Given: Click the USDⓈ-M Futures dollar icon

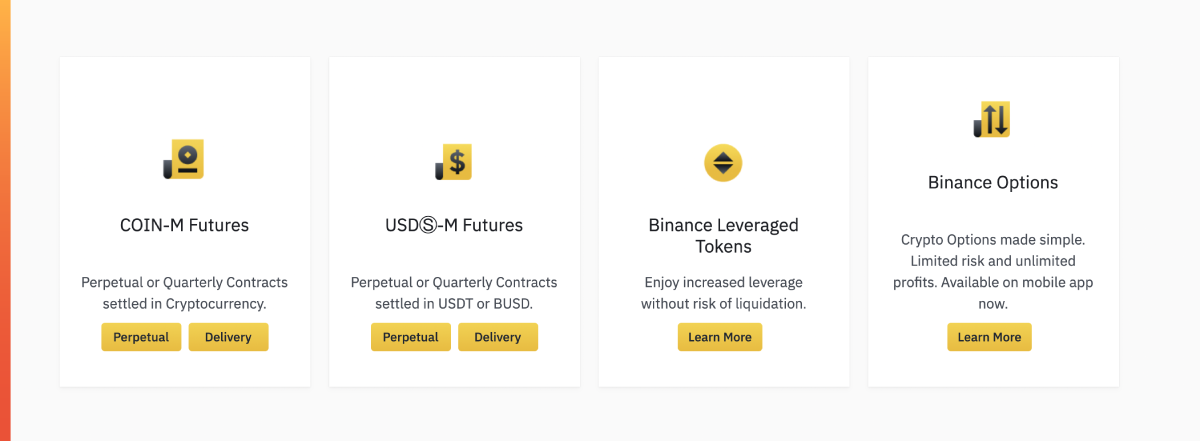Looking at the screenshot, I should pyautogui.click(x=454, y=162).
